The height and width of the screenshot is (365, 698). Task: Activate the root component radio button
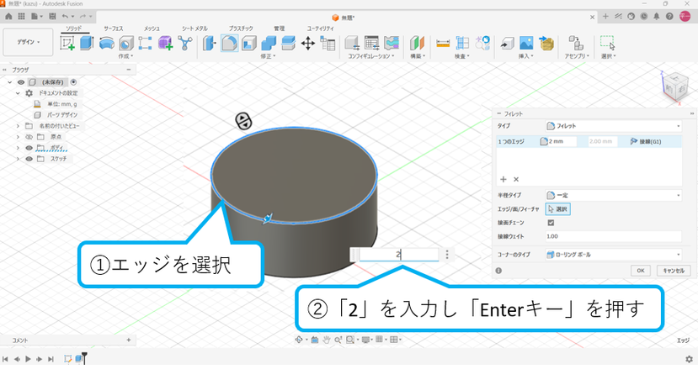click(73, 82)
